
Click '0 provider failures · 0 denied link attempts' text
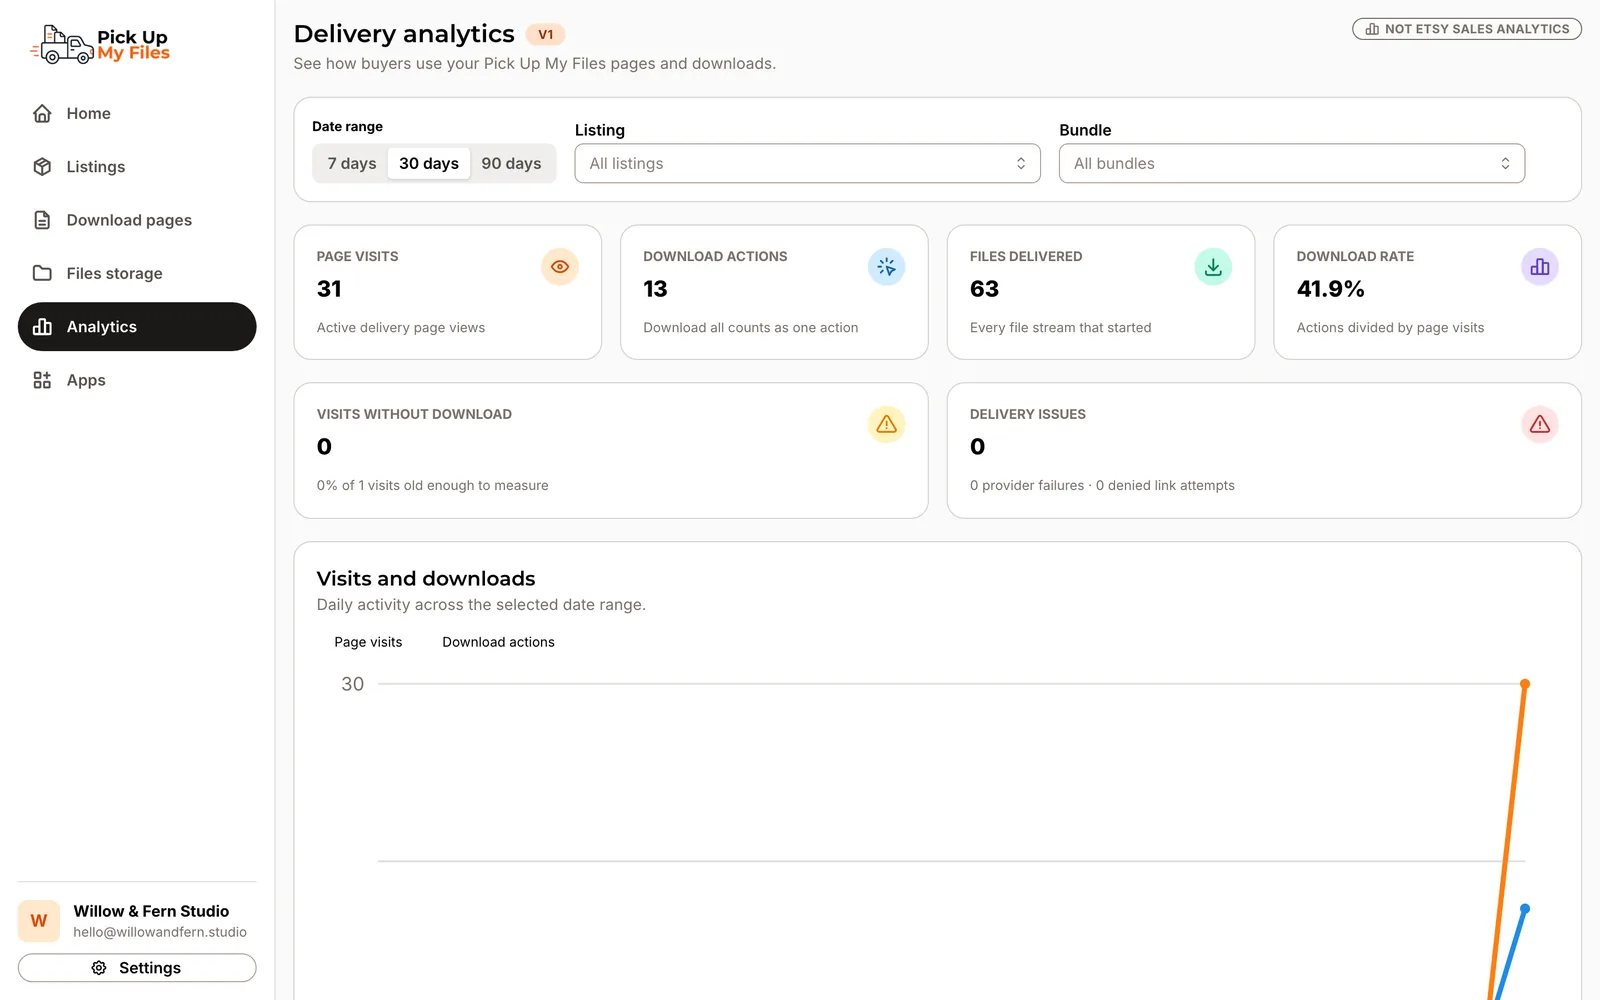click(1102, 485)
